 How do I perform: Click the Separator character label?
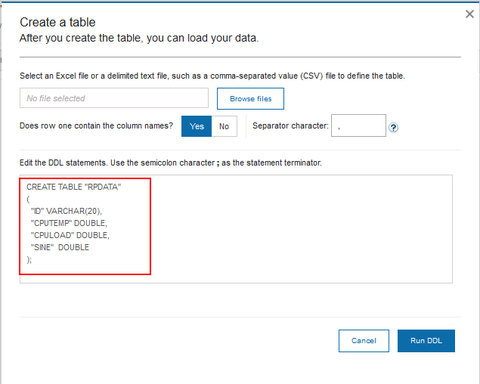[x=290, y=126]
